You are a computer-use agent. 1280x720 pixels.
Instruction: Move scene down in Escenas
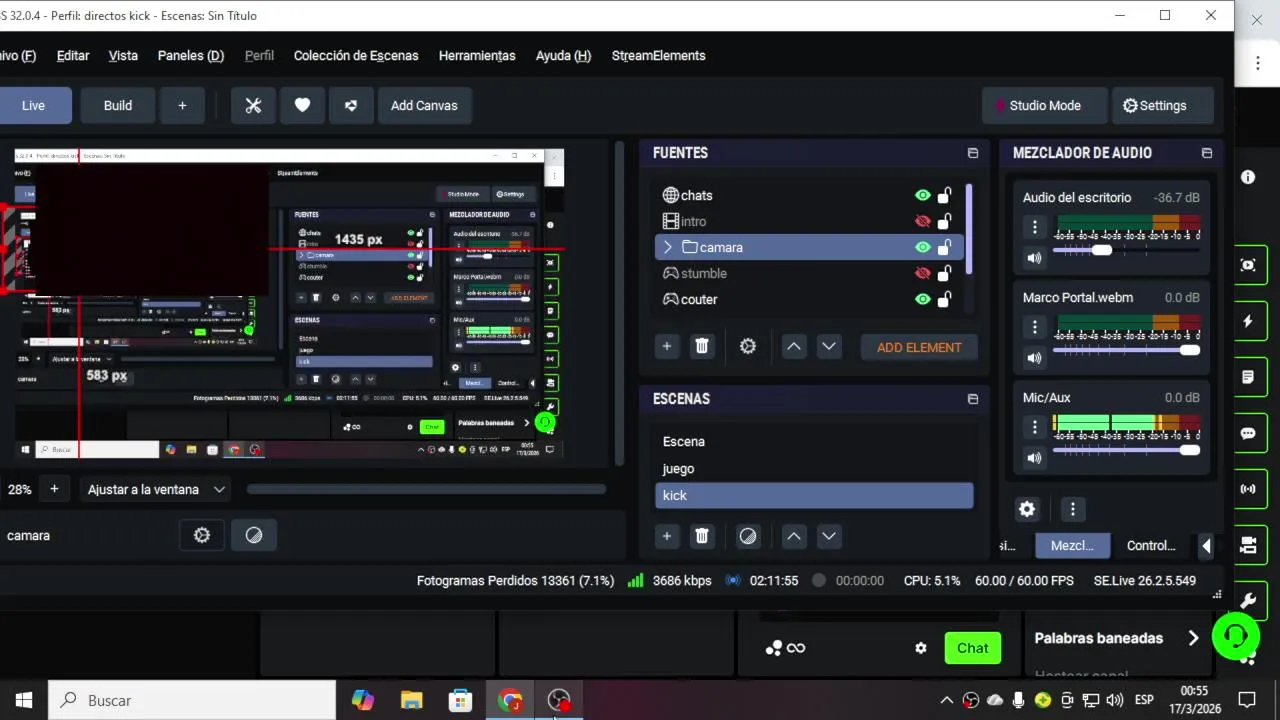pos(829,536)
